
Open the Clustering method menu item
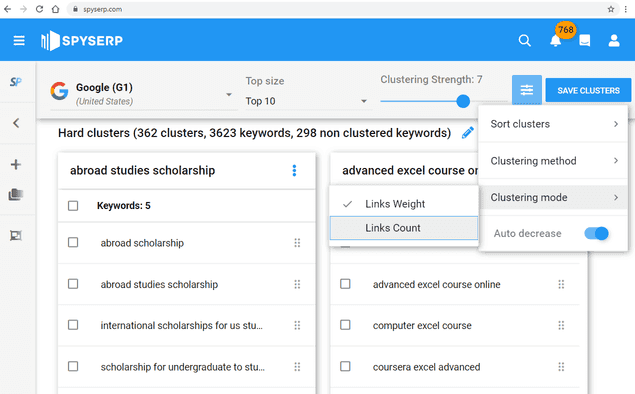(x=553, y=161)
